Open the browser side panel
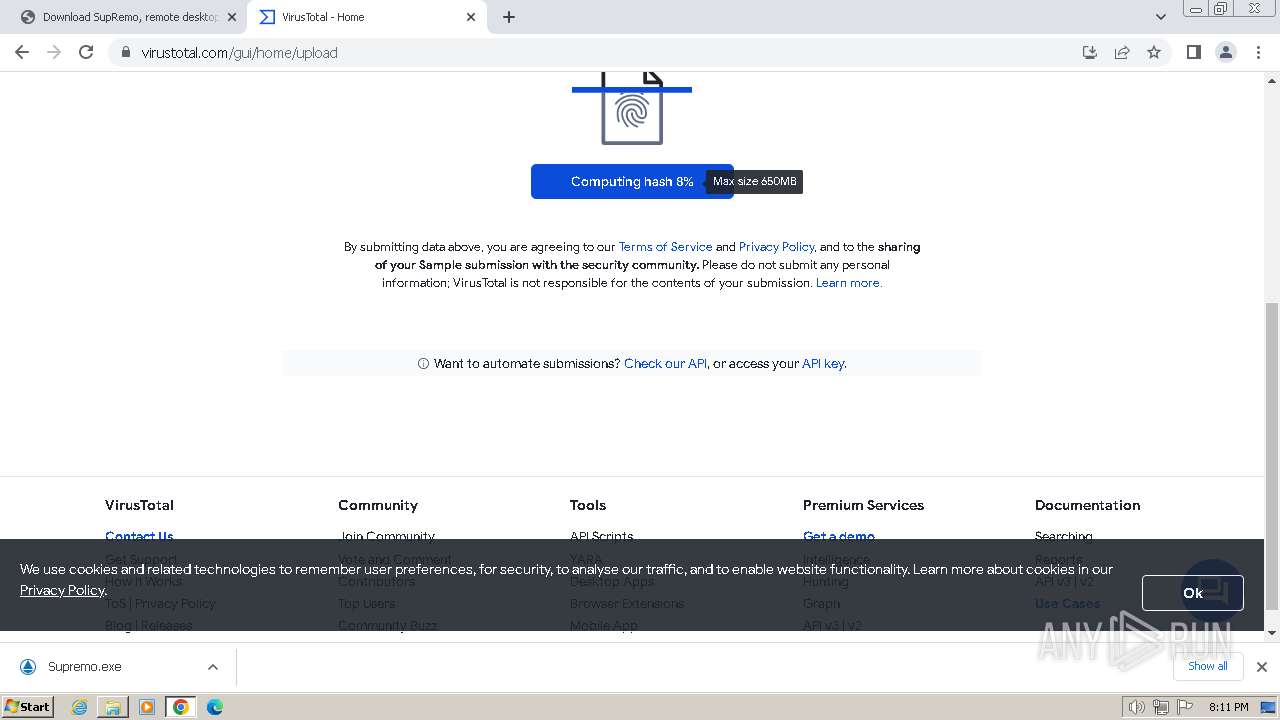This screenshot has height=720, width=1280. pos(1193,52)
